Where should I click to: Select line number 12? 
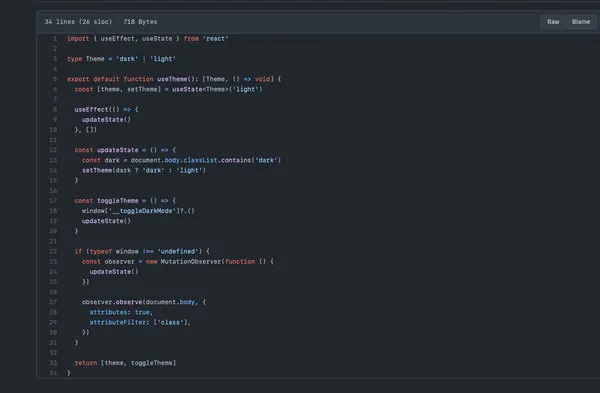click(53, 150)
